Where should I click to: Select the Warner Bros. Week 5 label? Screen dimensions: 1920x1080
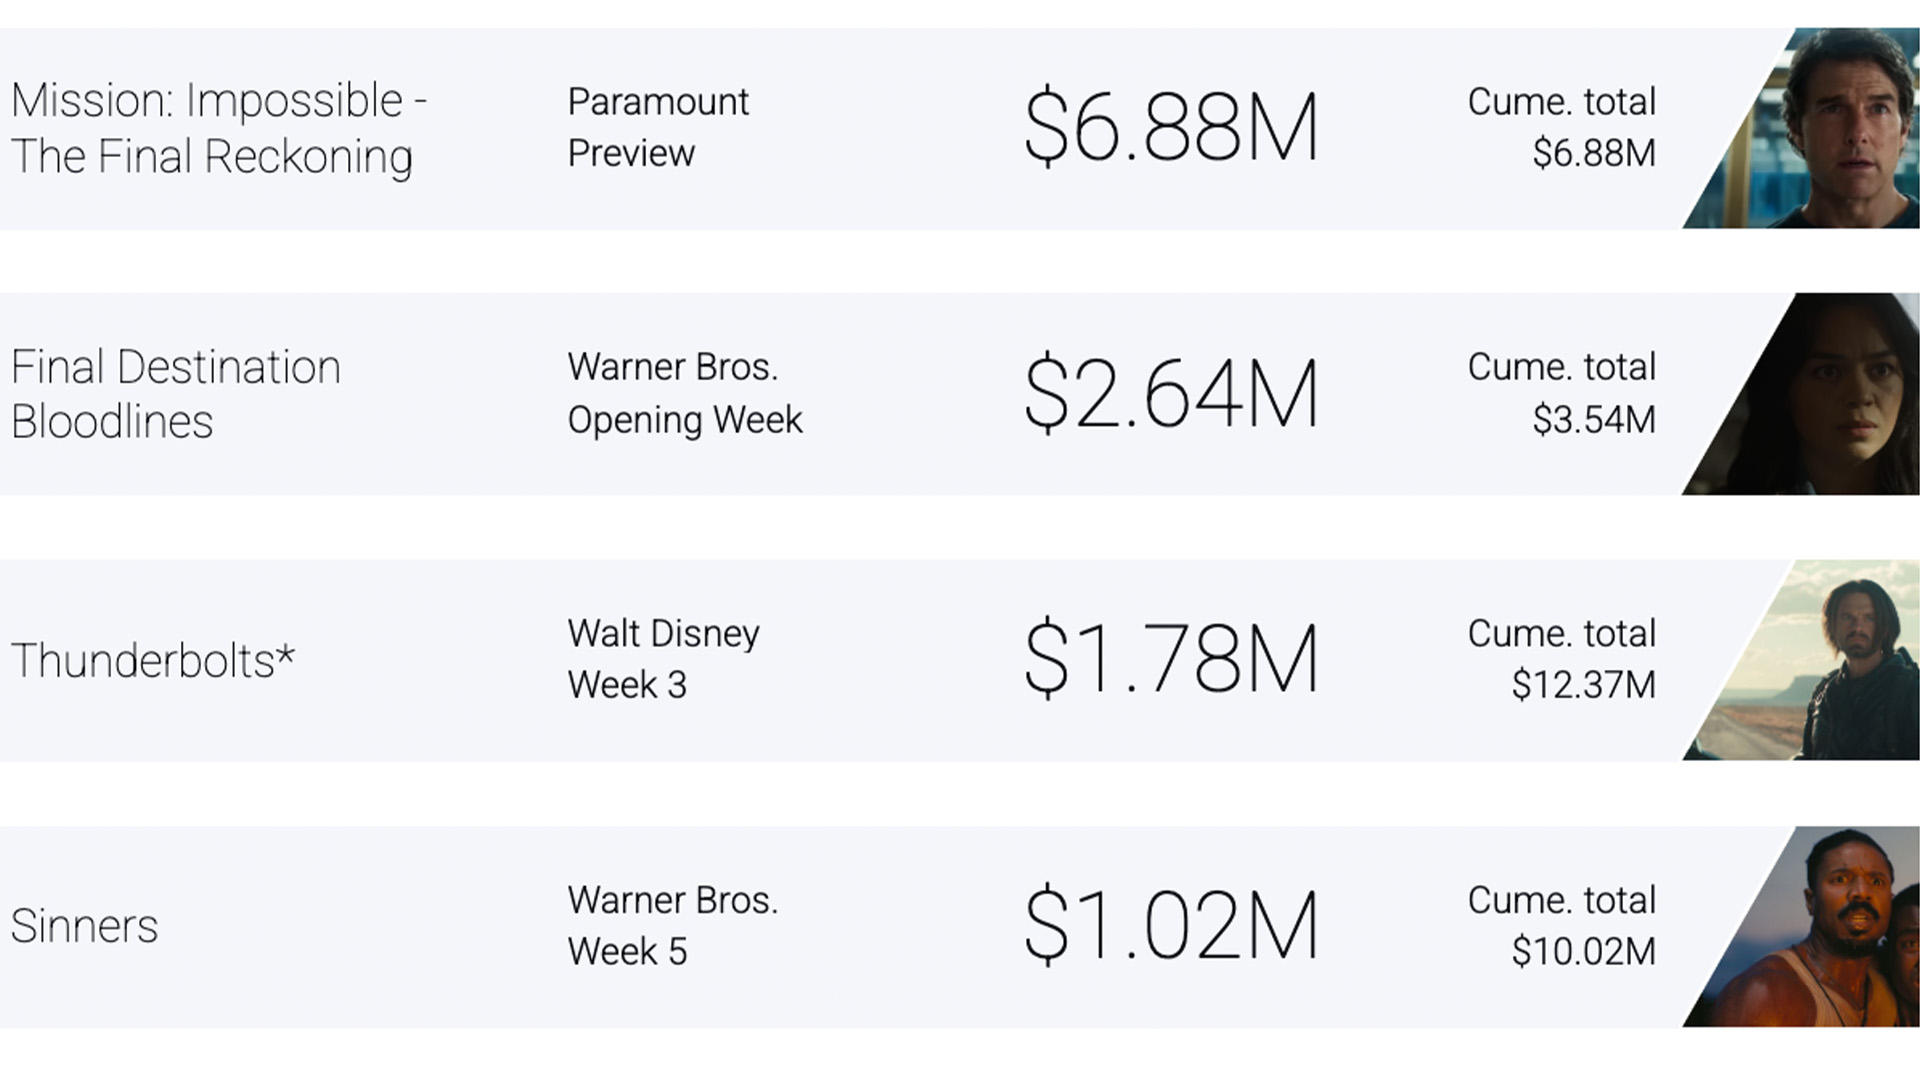672,925
